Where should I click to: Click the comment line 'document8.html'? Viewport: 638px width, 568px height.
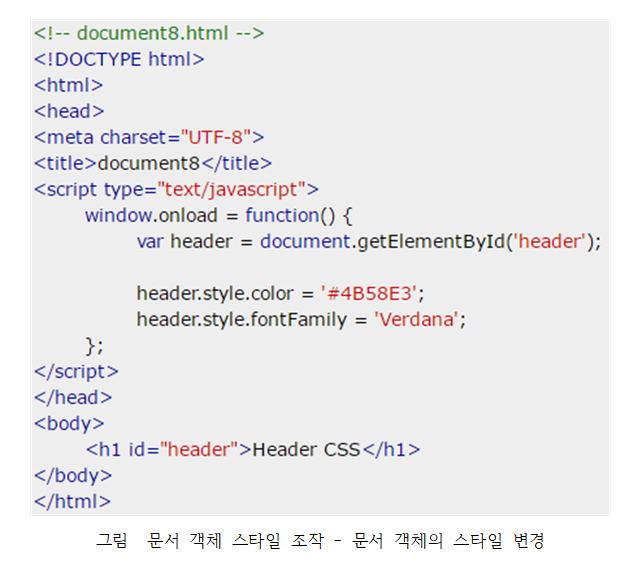[x=149, y=33]
